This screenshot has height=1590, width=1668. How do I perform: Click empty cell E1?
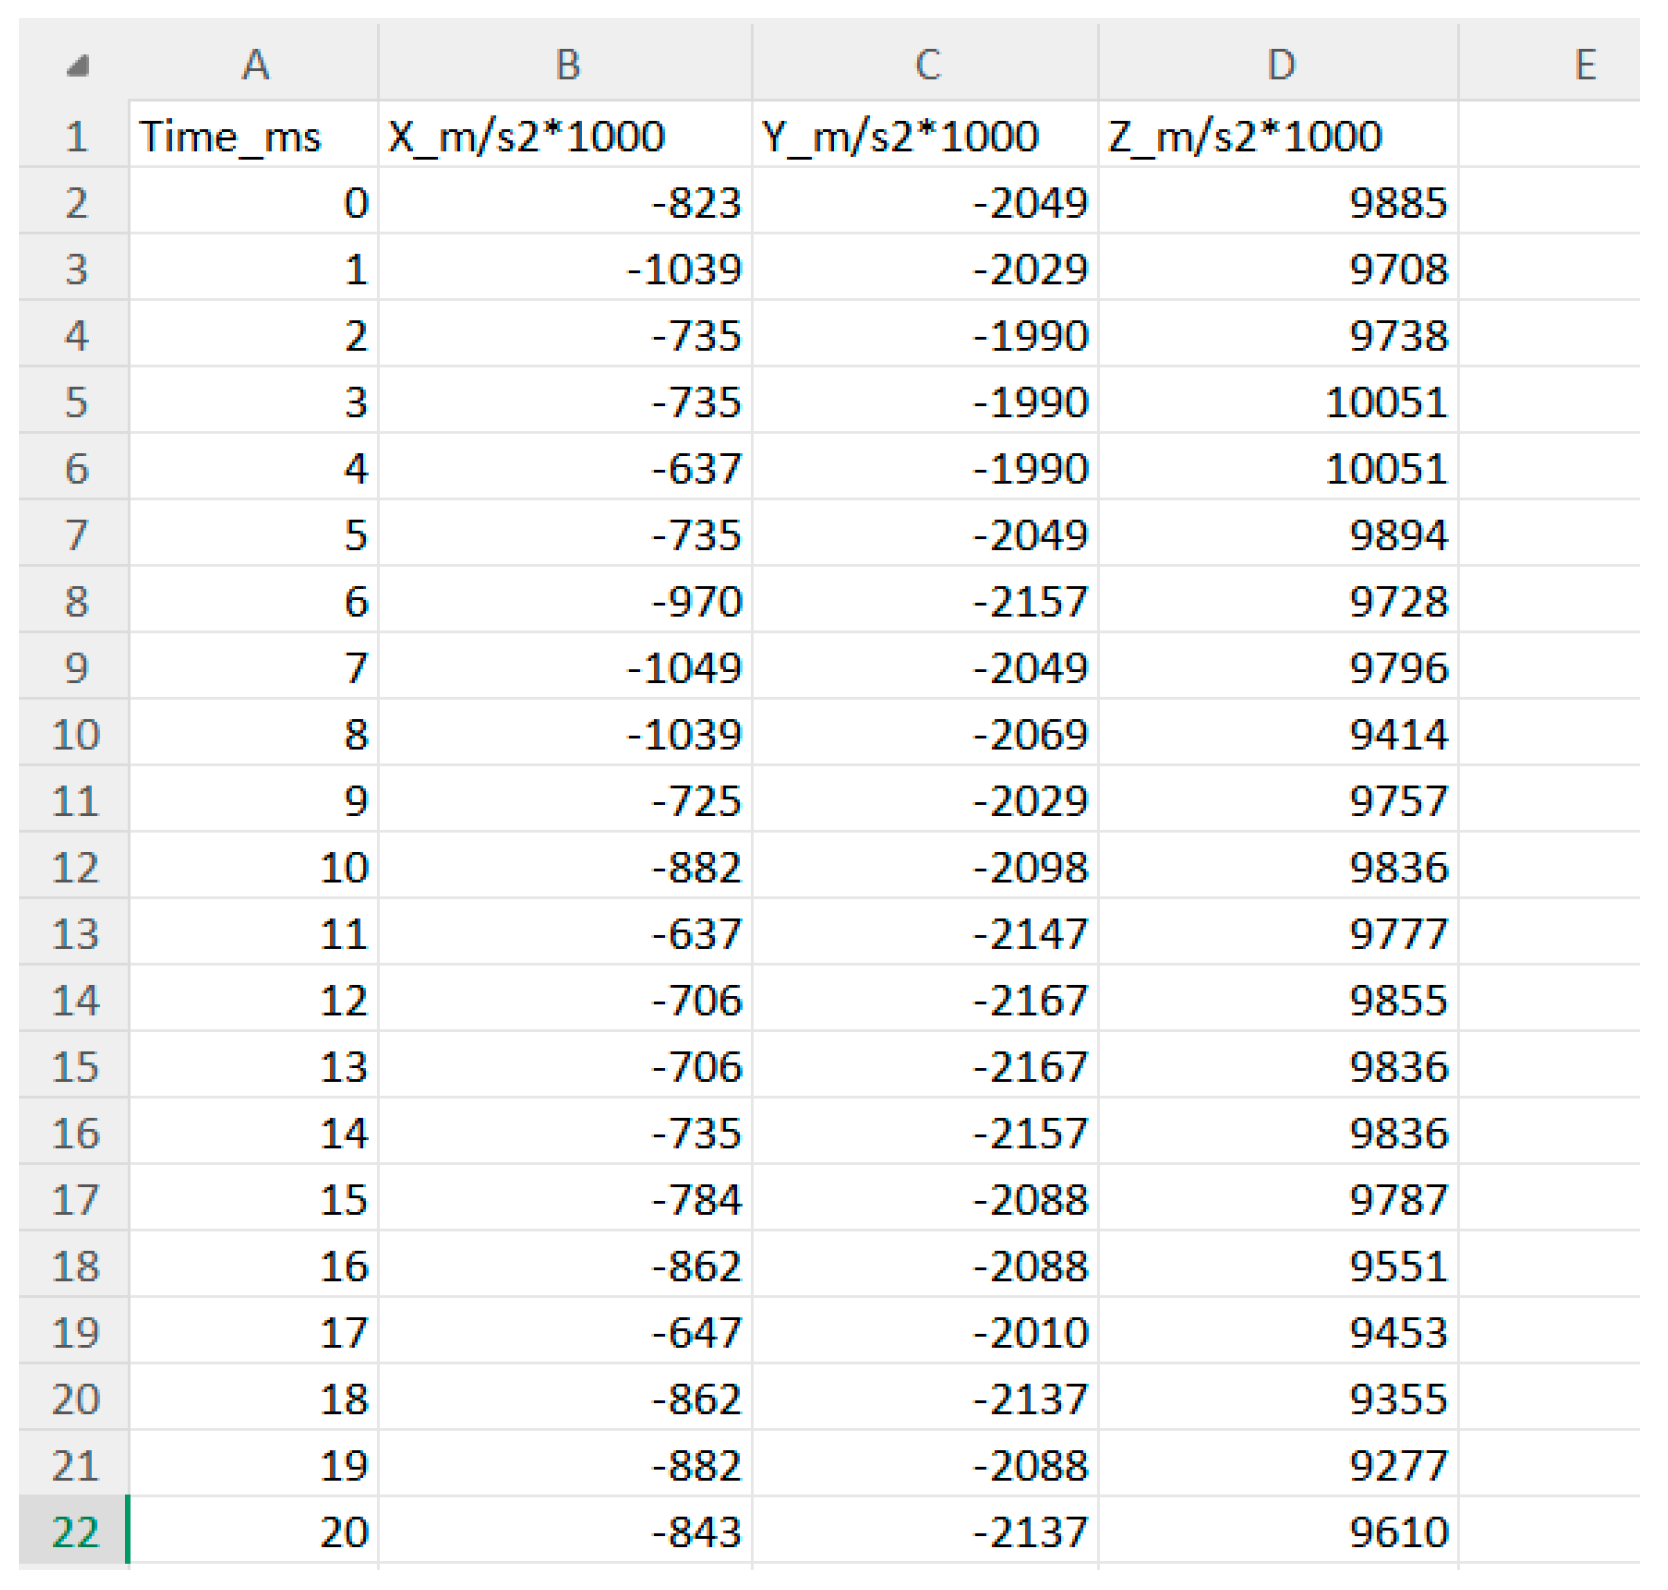coord(1548,136)
